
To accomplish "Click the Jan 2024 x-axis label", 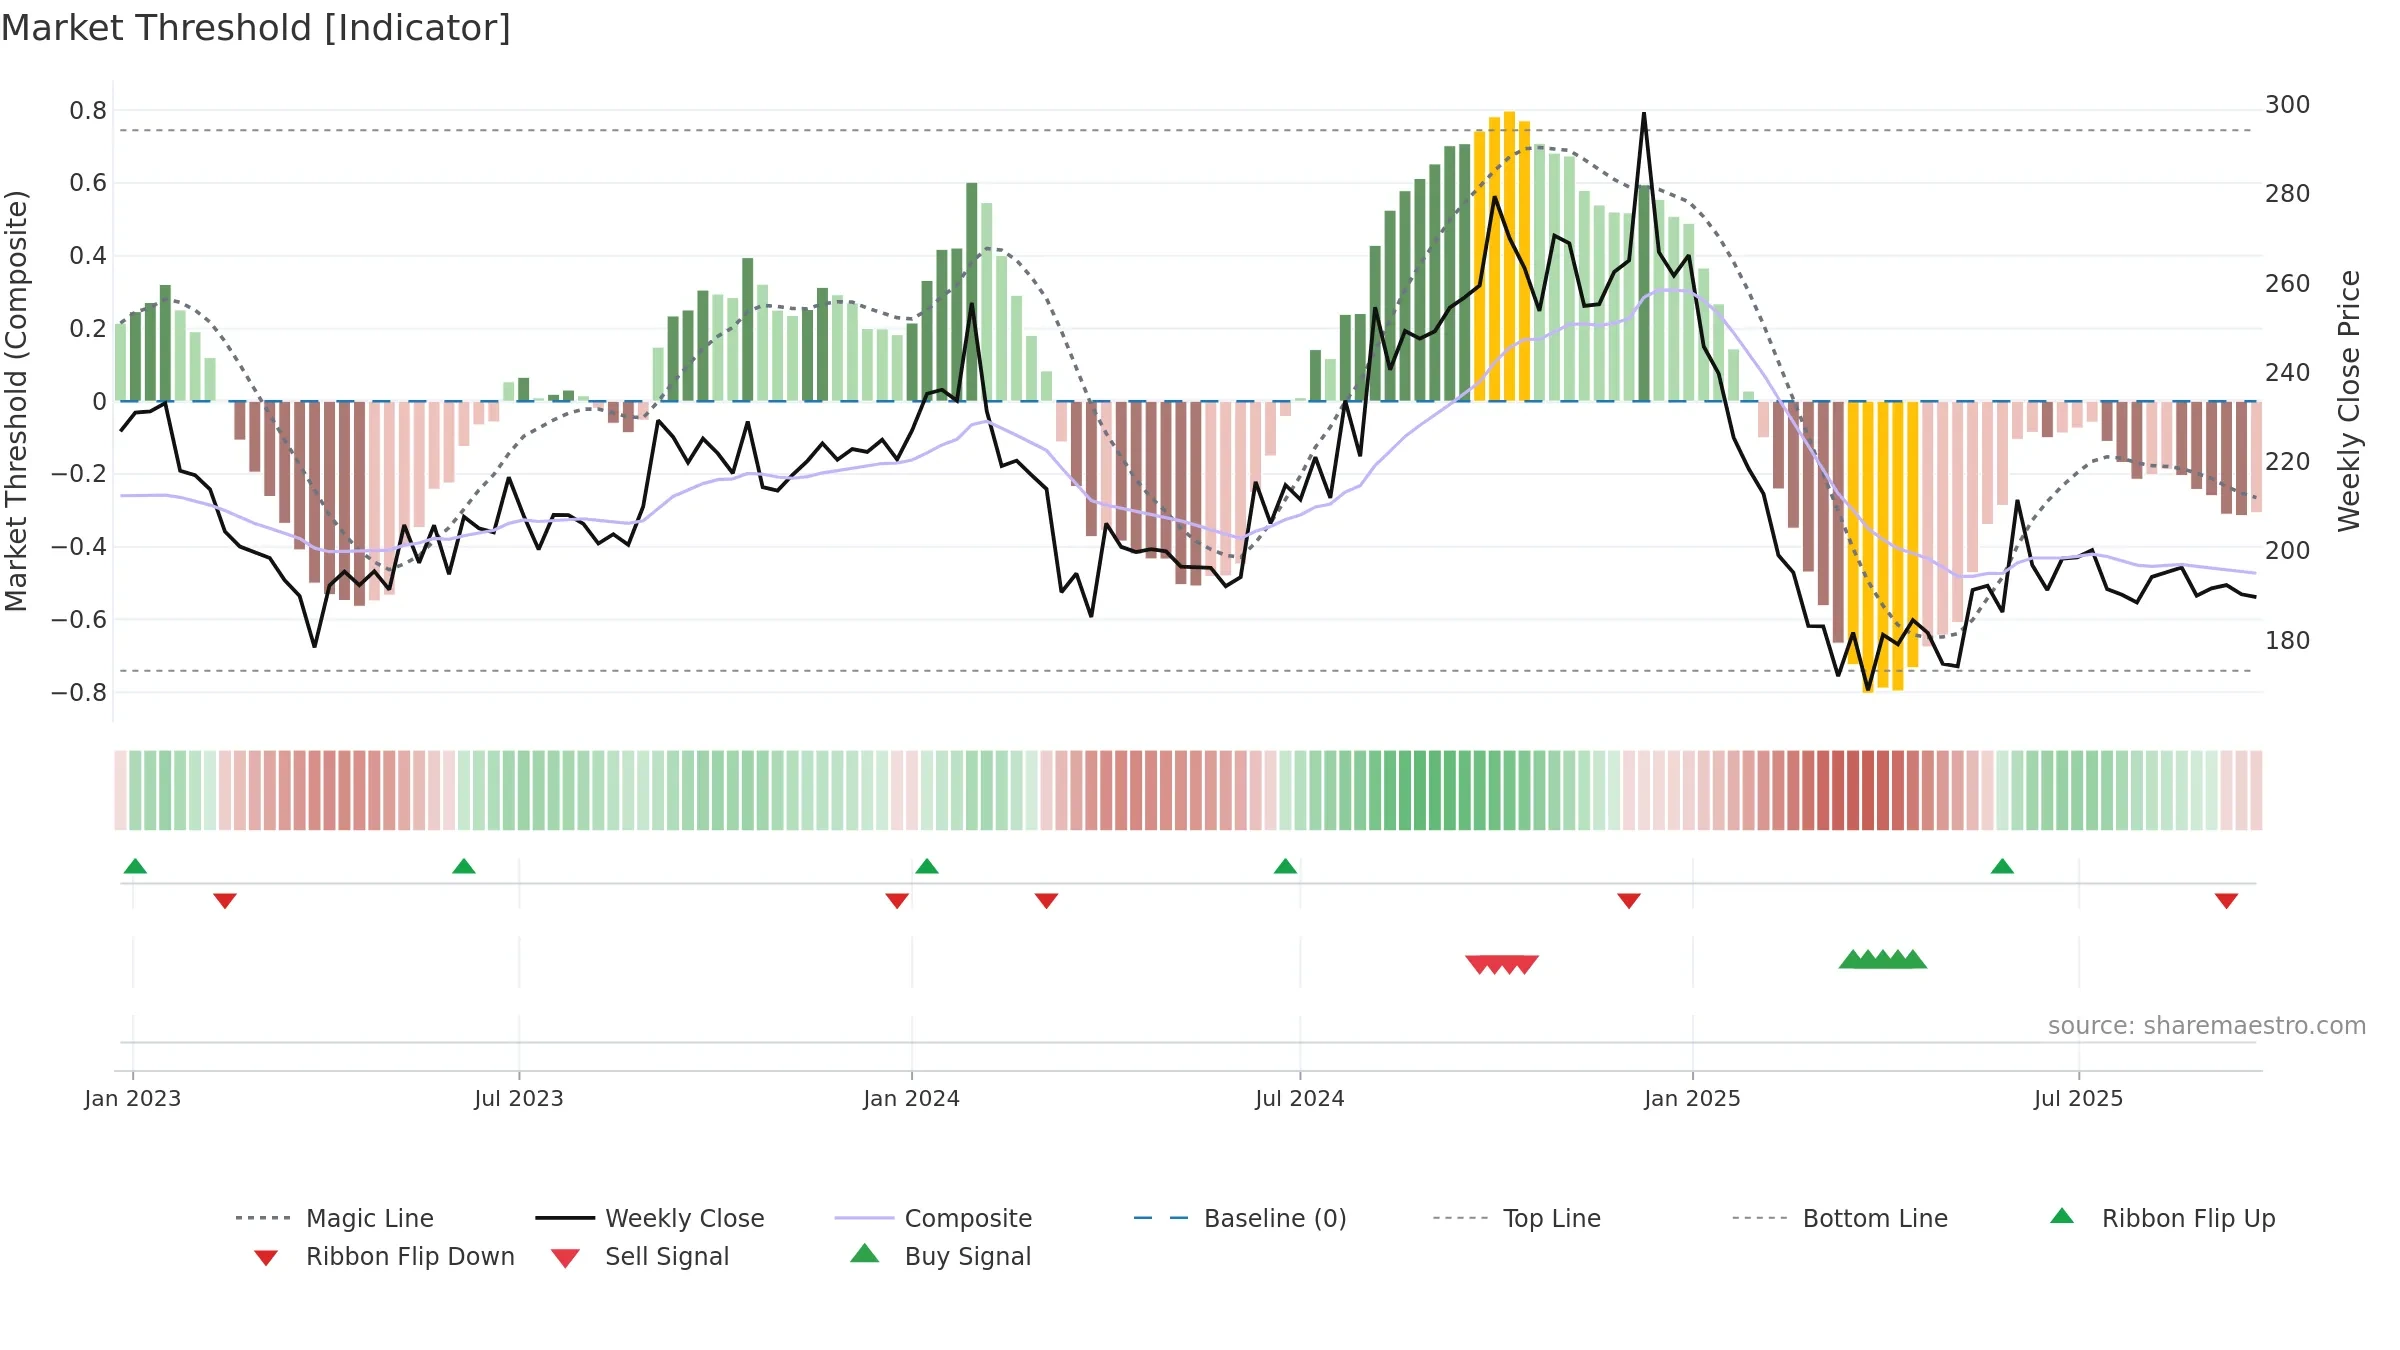I will click(x=912, y=1098).
